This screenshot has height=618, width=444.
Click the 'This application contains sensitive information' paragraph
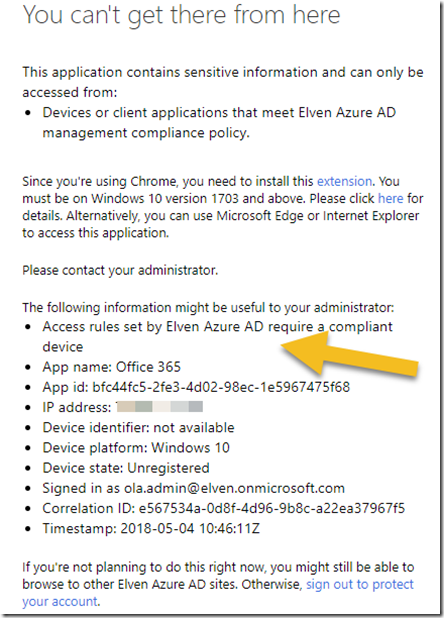[x=223, y=82]
